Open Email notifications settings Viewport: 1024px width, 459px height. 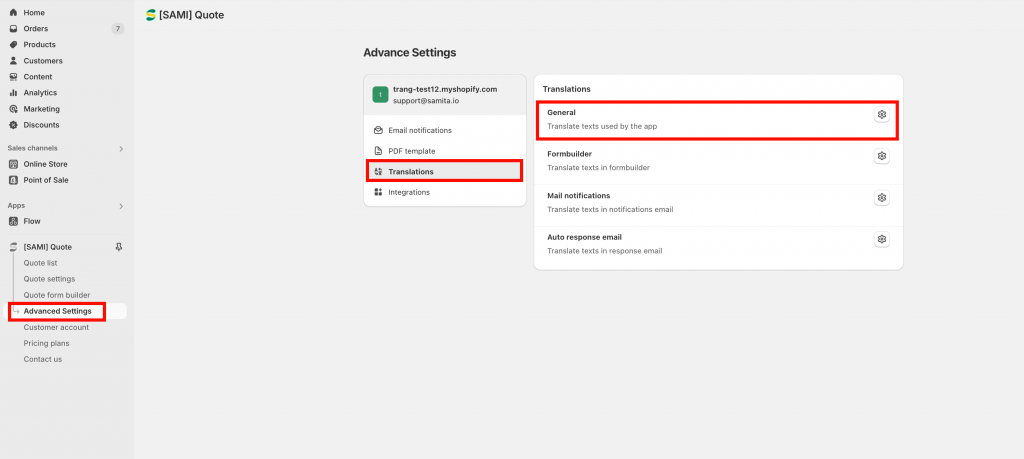coord(444,130)
